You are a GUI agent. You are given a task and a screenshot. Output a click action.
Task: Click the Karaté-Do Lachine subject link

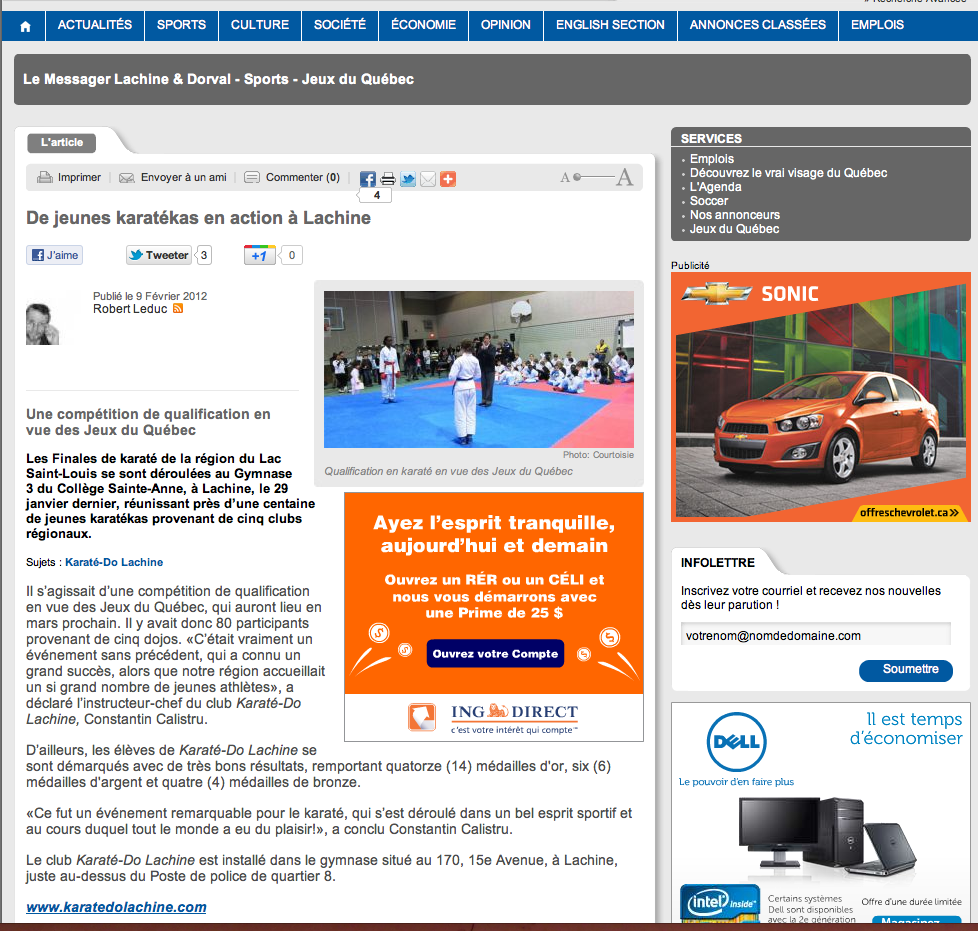pos(114,562)
